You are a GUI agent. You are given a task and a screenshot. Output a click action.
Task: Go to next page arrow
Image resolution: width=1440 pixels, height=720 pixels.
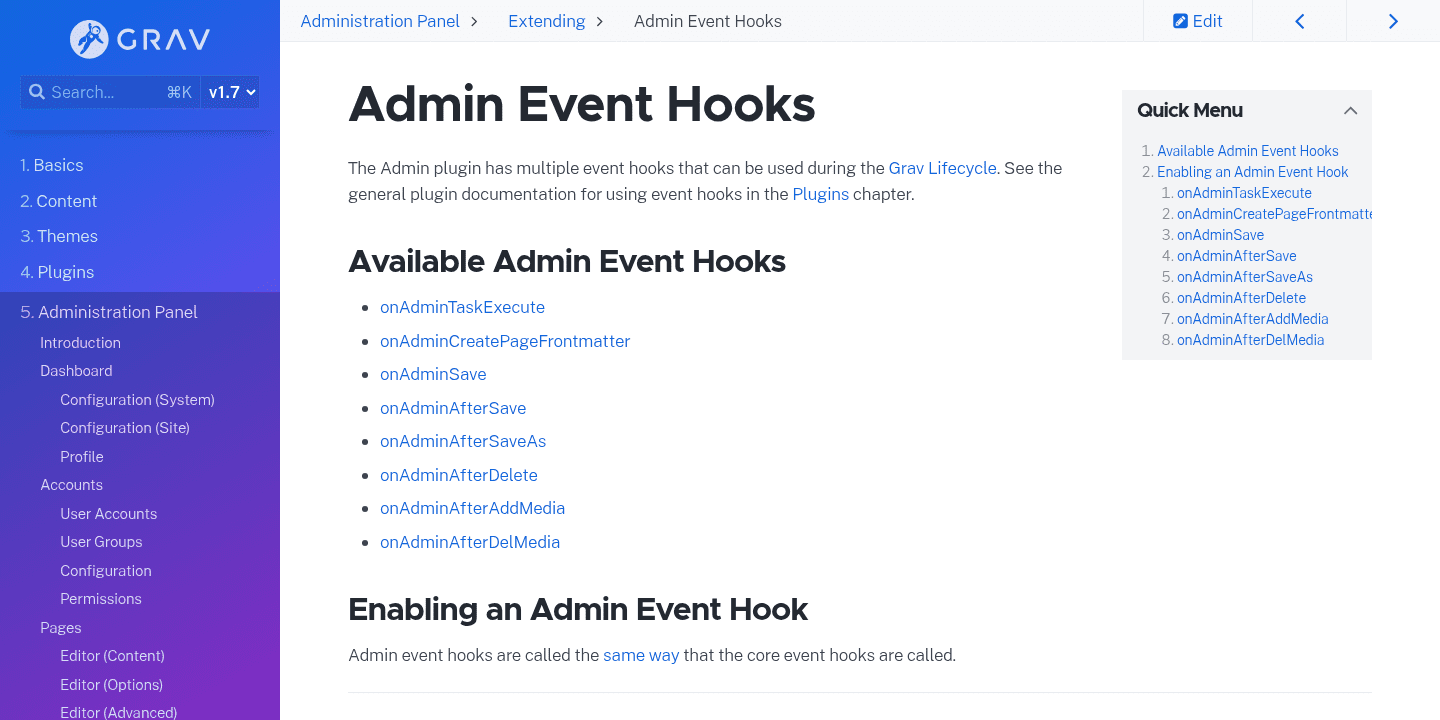(1393, 21)
